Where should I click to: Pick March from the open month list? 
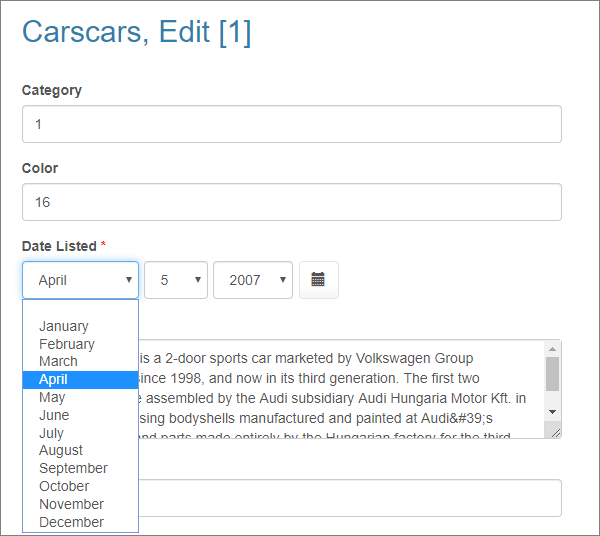point(80,362)
